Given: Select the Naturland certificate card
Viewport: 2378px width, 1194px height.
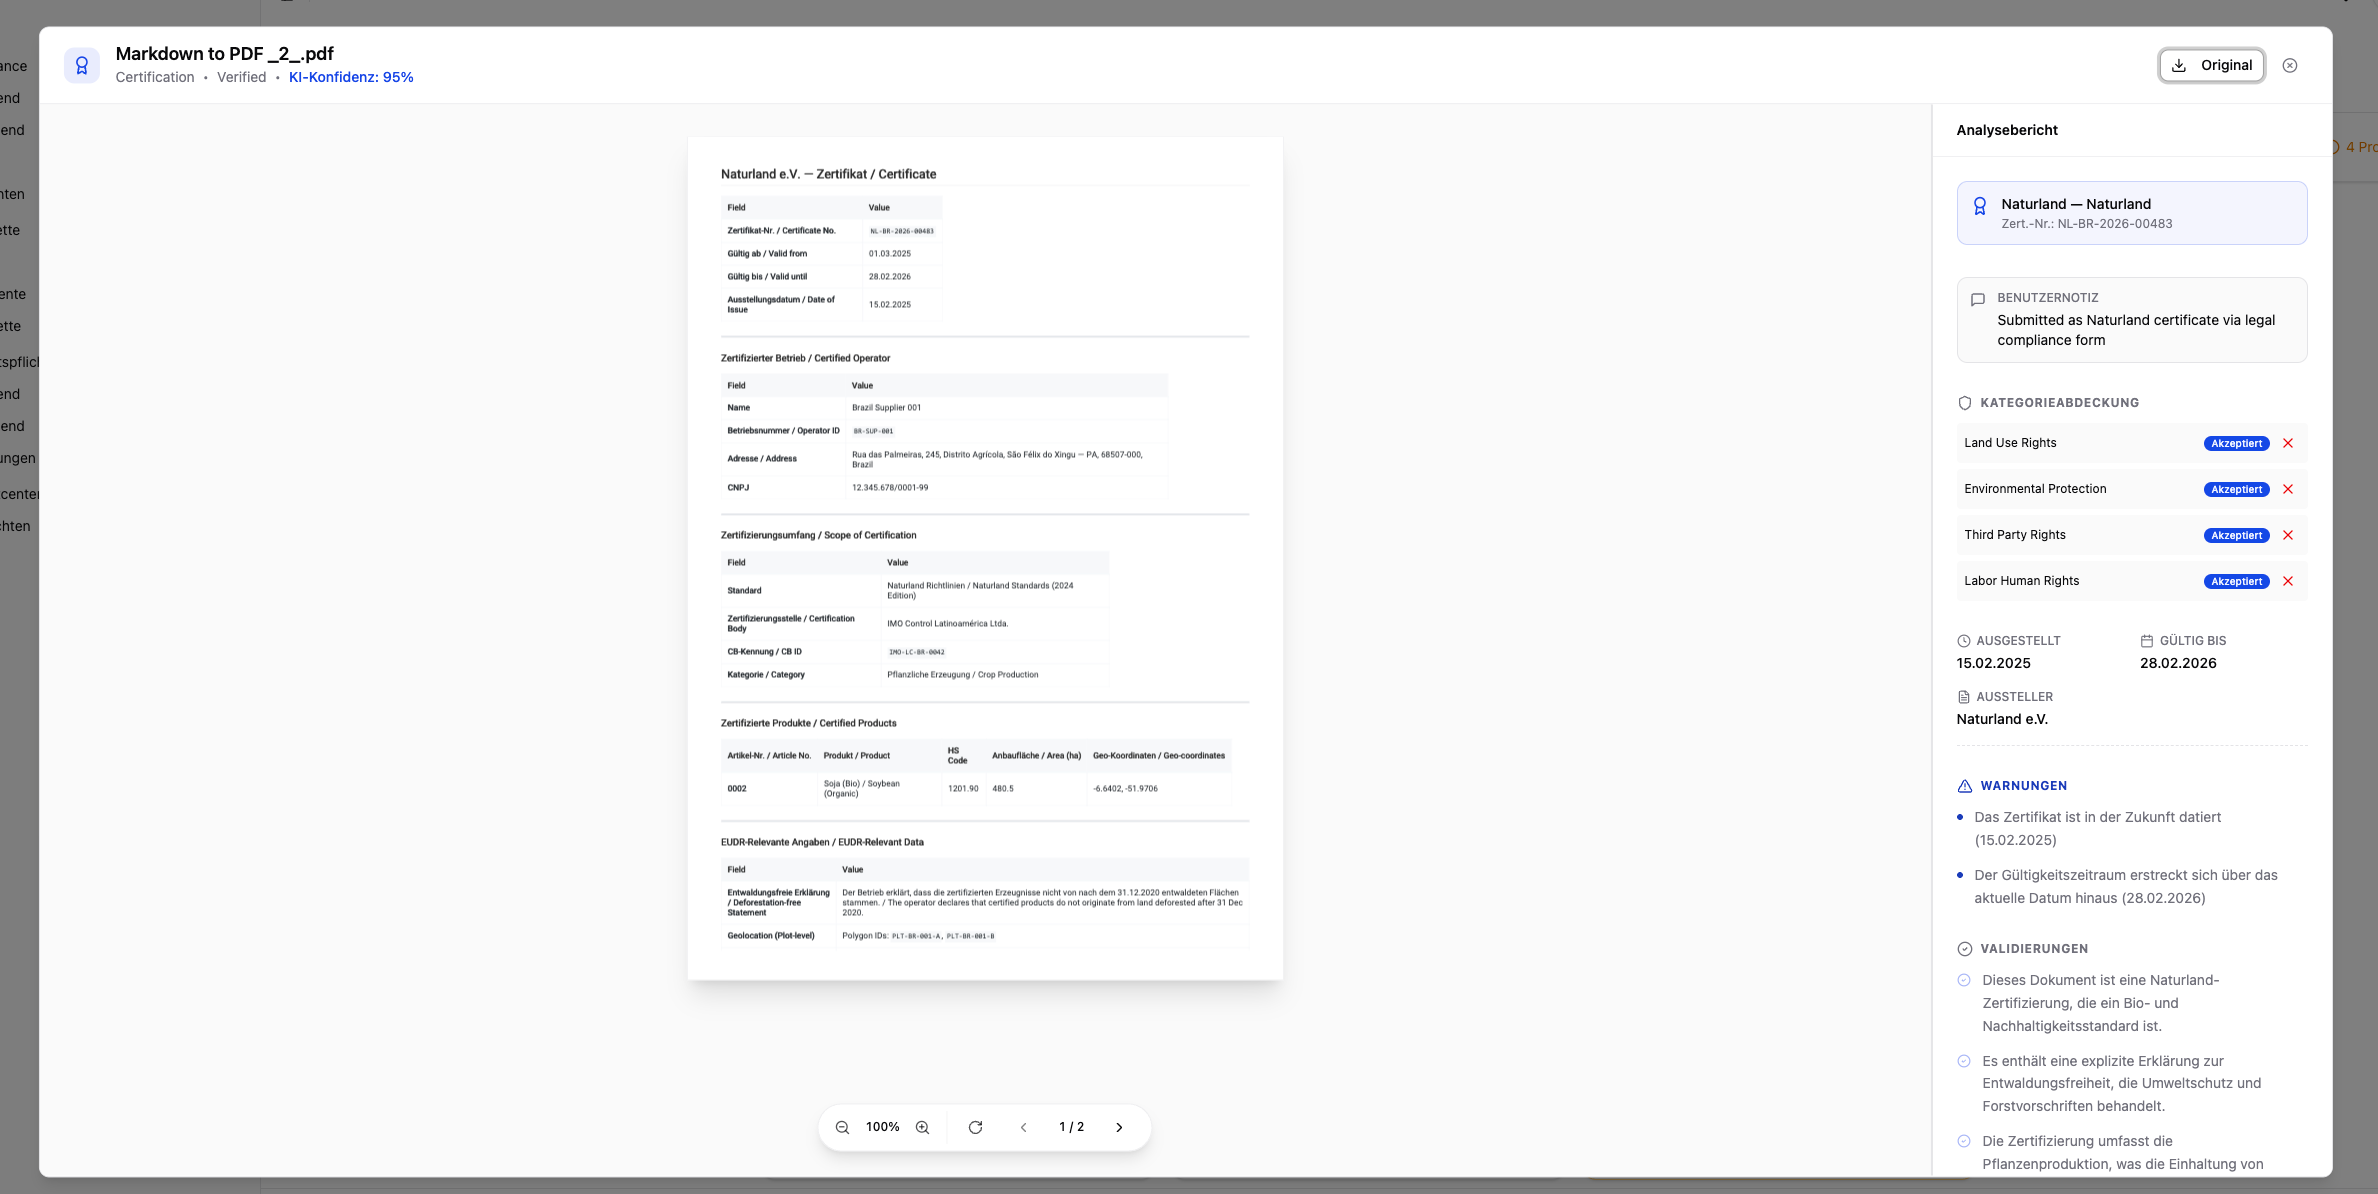Looking at the screenshot, I should [x=2131, y=213].
